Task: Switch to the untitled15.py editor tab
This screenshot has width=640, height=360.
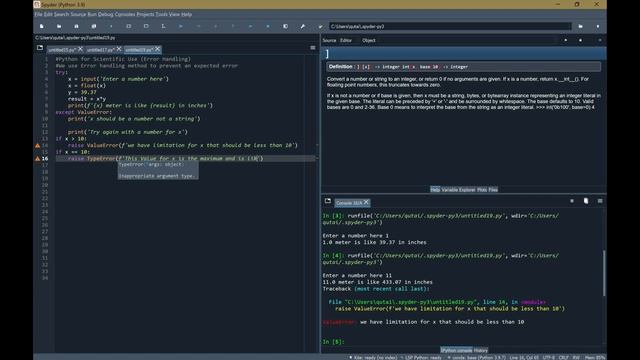Action: coord(62,49)
